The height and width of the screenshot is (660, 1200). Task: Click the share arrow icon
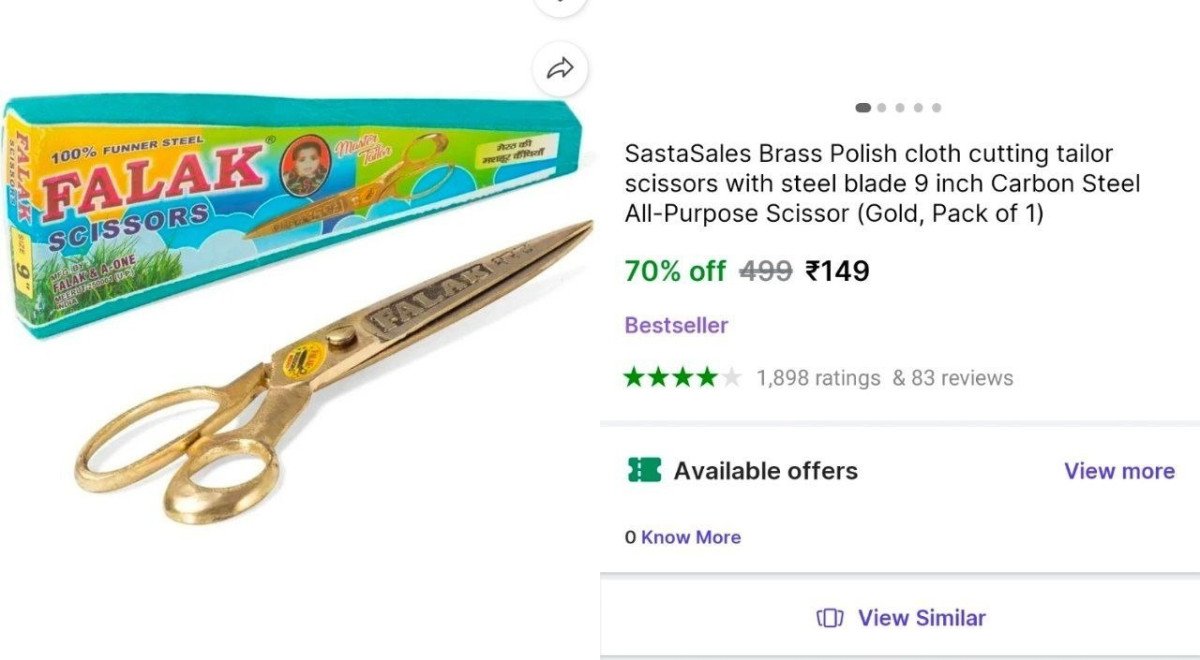tap(561, 69)
